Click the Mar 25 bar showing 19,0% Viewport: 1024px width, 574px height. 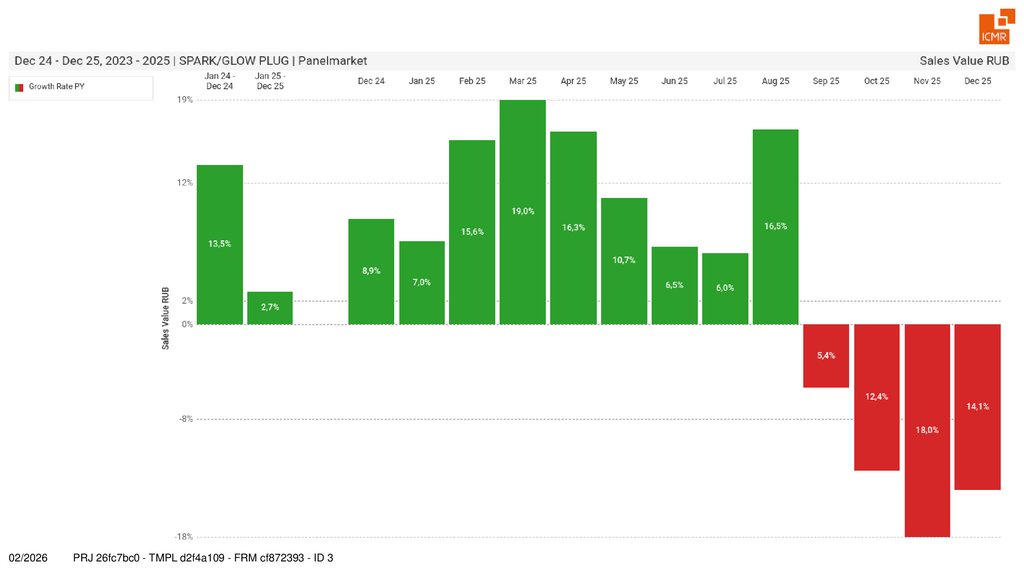pyautogui.click(x=522, y=212)
